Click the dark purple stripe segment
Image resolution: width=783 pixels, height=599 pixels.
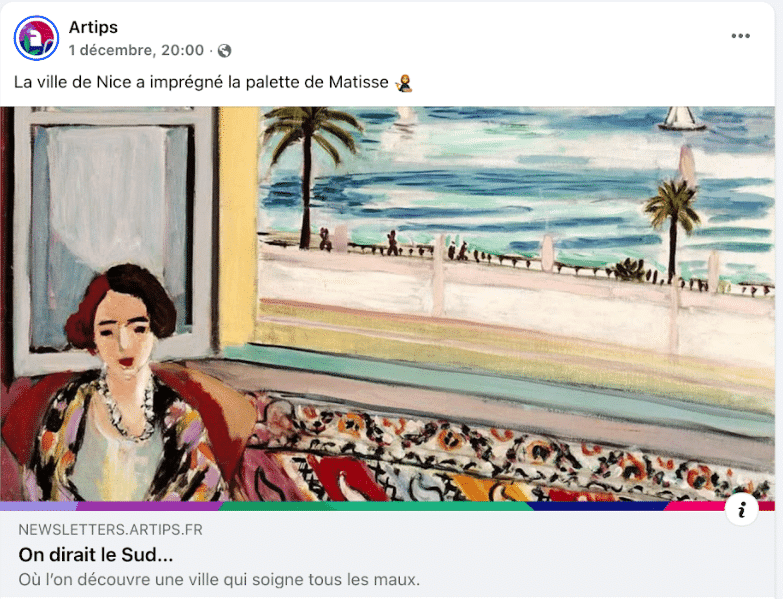(148, 506)
